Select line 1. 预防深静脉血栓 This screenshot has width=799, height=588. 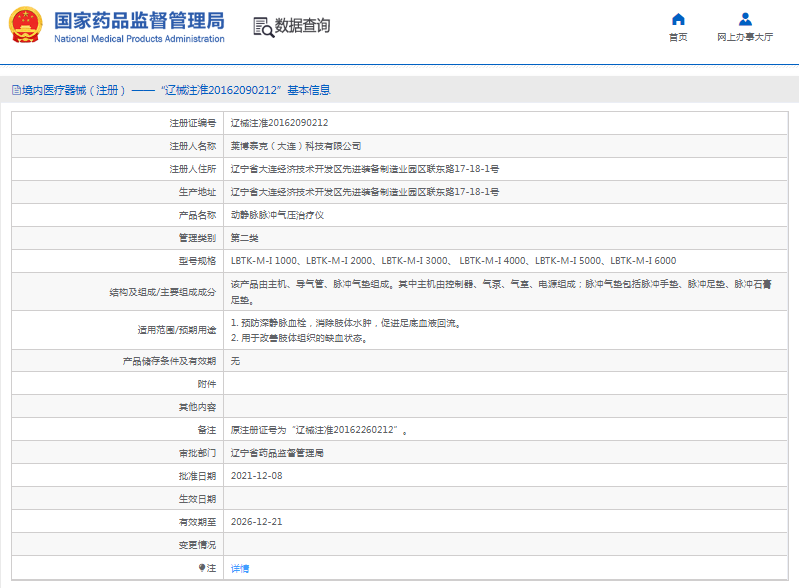tap(347, 323)
